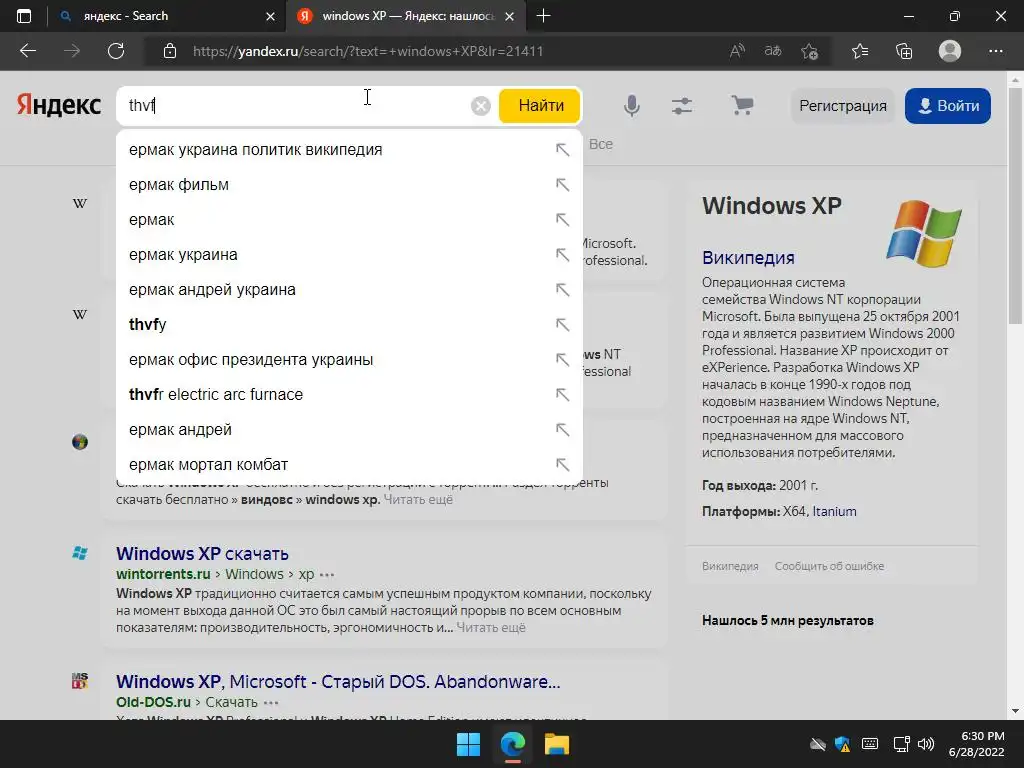Click the Регистрация button

click(x=842, y=106)
